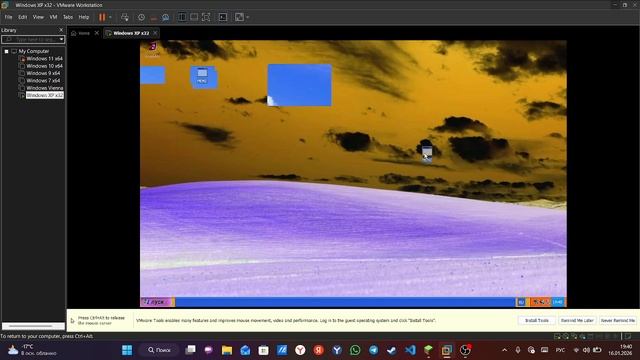
Task: Click the guest taskbar language indicator
Action: 521,302
